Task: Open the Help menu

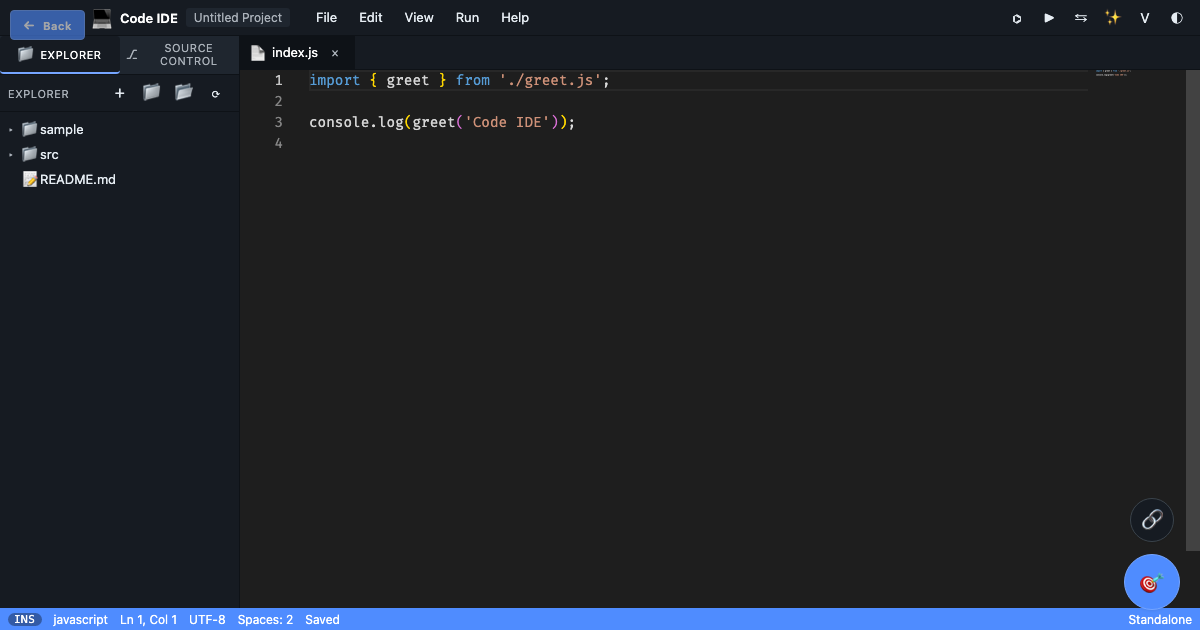Action: (515, 18)
